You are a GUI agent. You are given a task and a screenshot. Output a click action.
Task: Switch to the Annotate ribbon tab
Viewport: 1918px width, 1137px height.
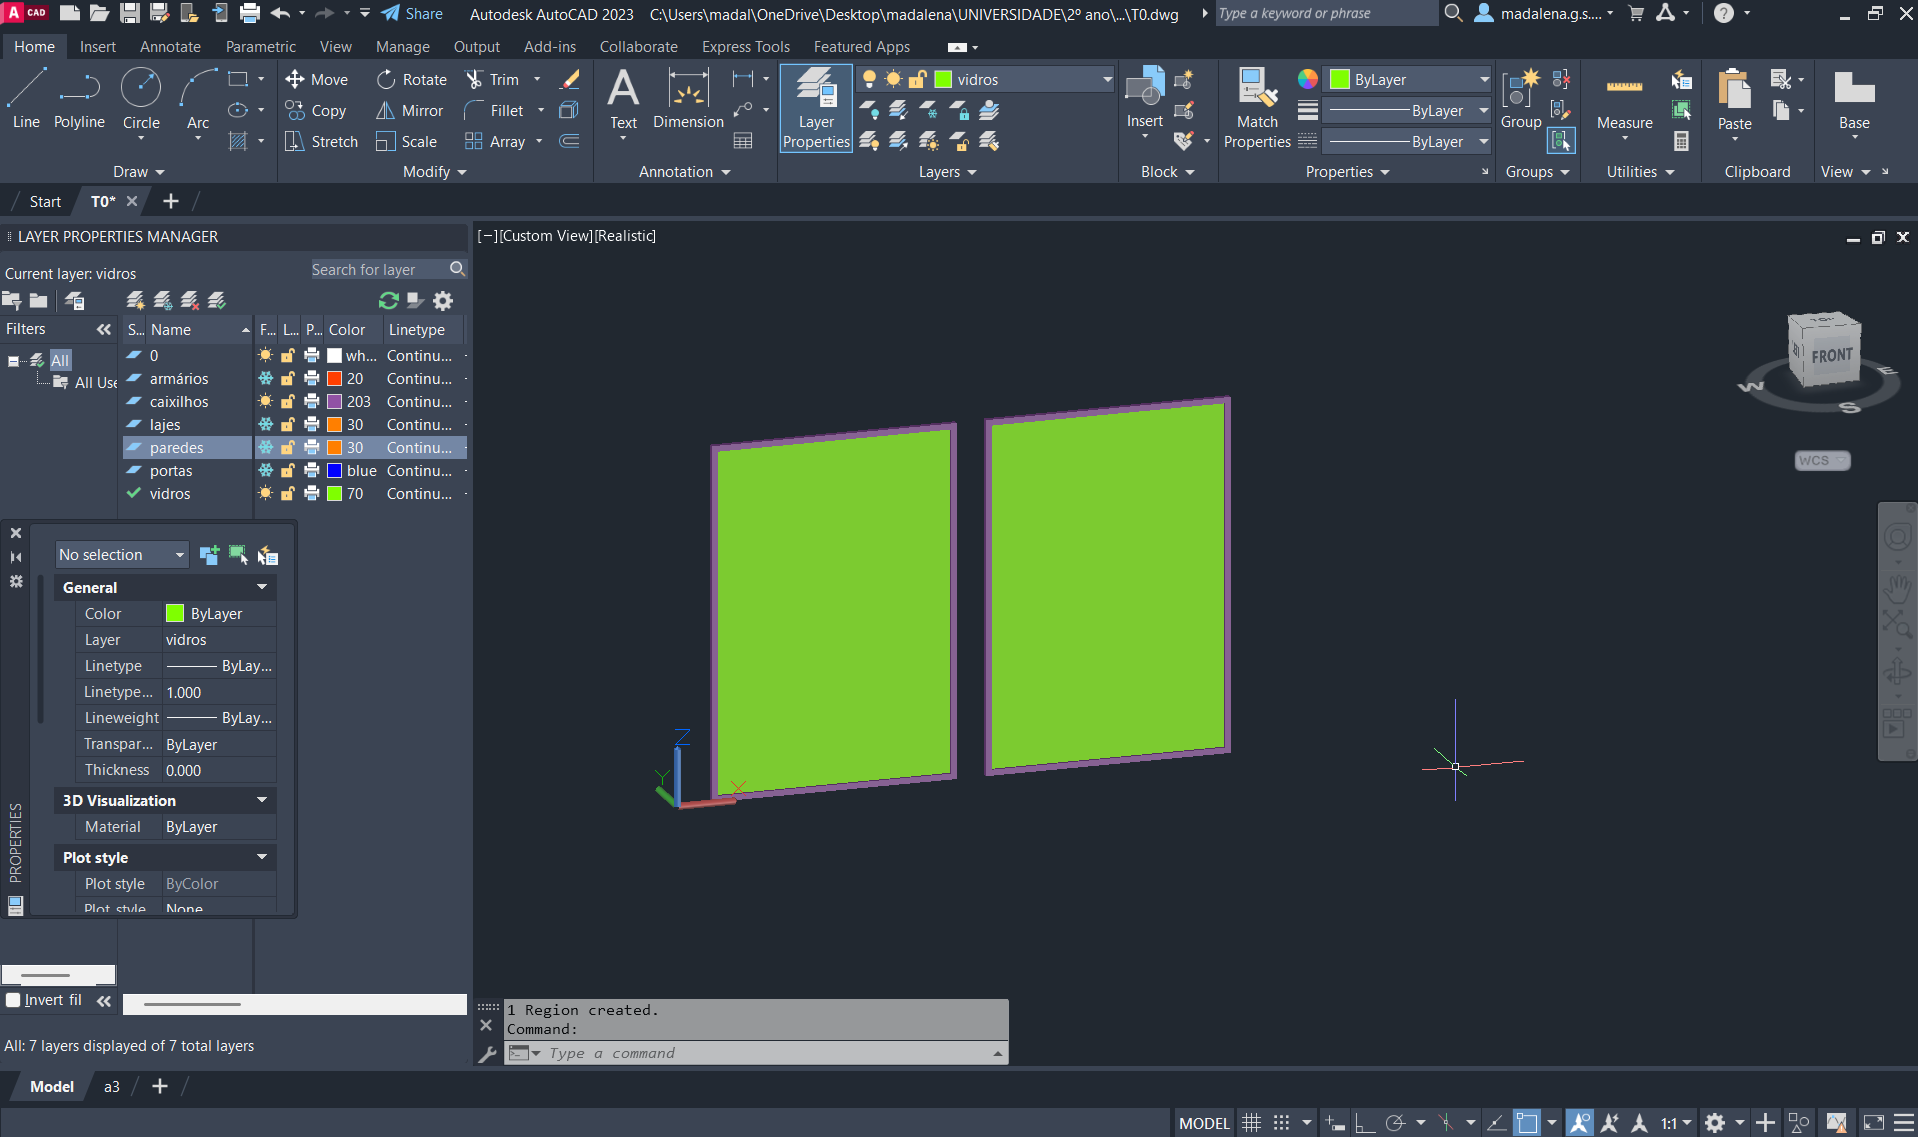[170, 47]
